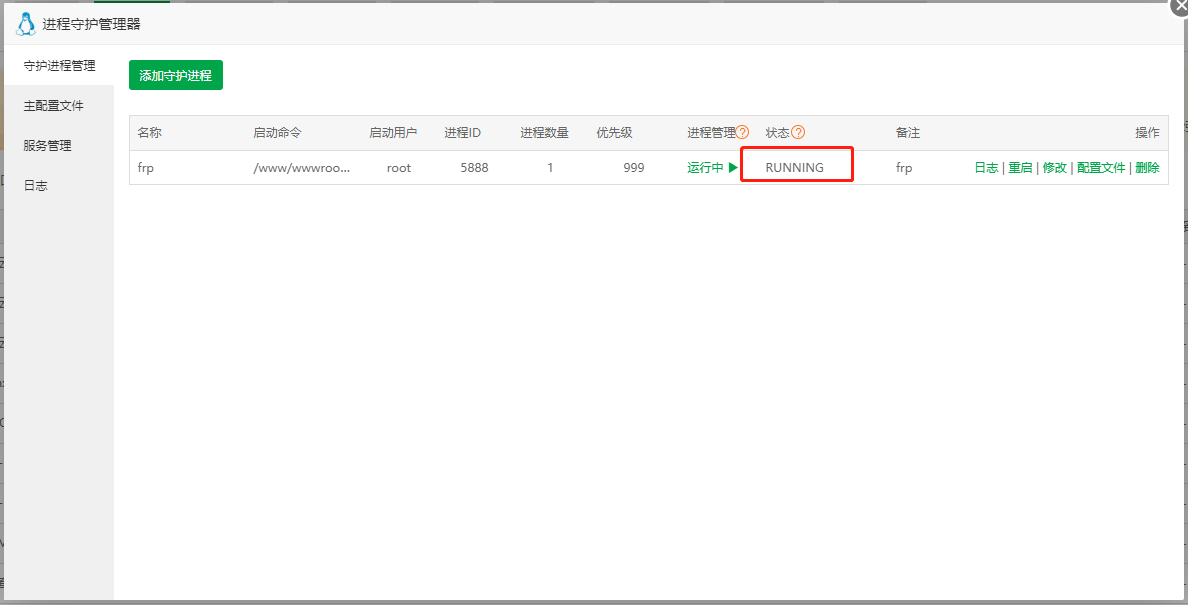The image size is (1188, 605).
Task: Restart frp using the 重启 link
Action: (x=1020, y=167)
